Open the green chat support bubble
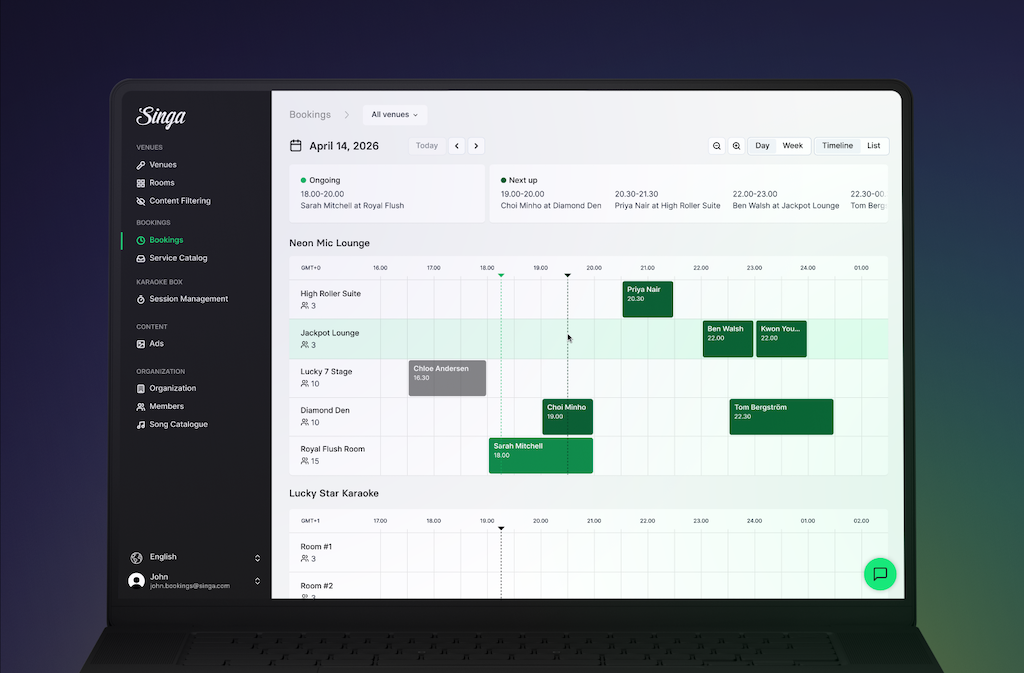1024x673 pixels. [880, 574]
